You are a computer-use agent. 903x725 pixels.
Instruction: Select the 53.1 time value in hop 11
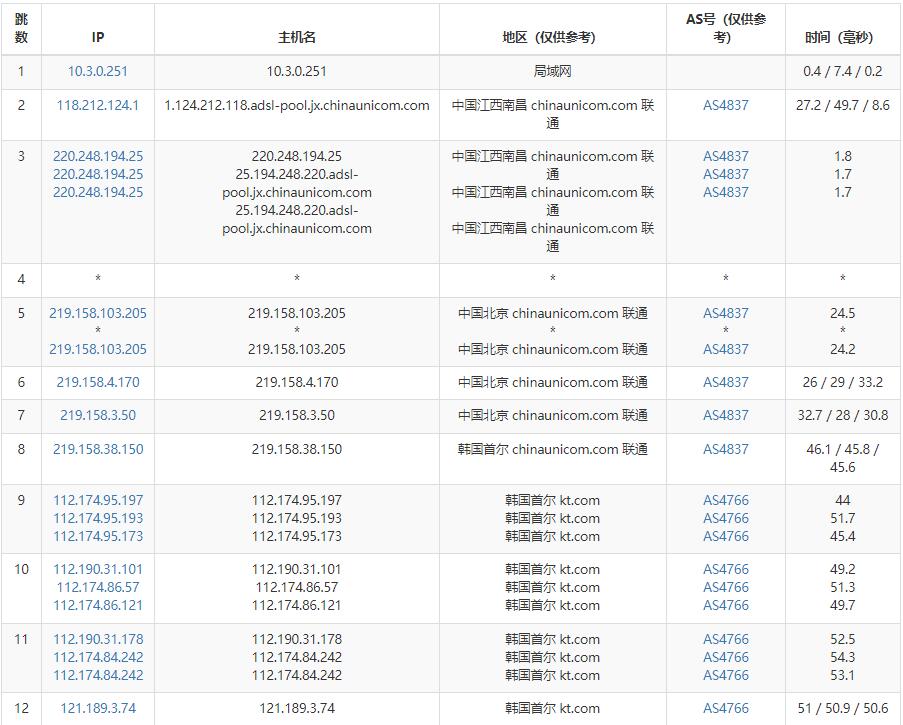click(x=843, y=675)
